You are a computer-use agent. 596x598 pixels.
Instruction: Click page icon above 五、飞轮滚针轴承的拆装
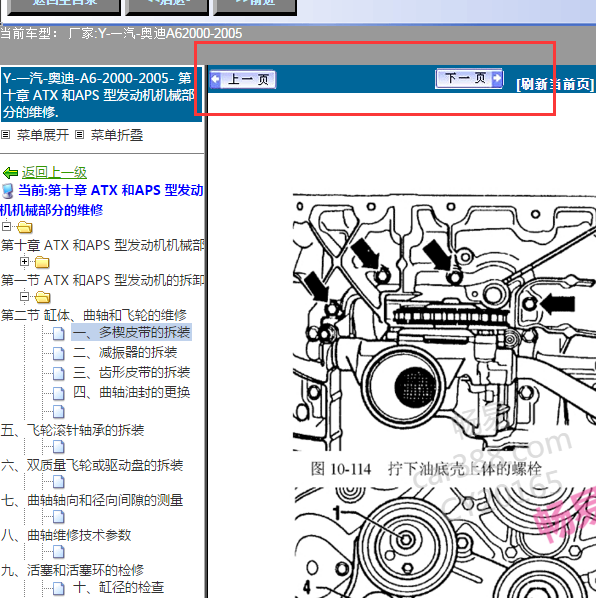click(x=59, y=412)
